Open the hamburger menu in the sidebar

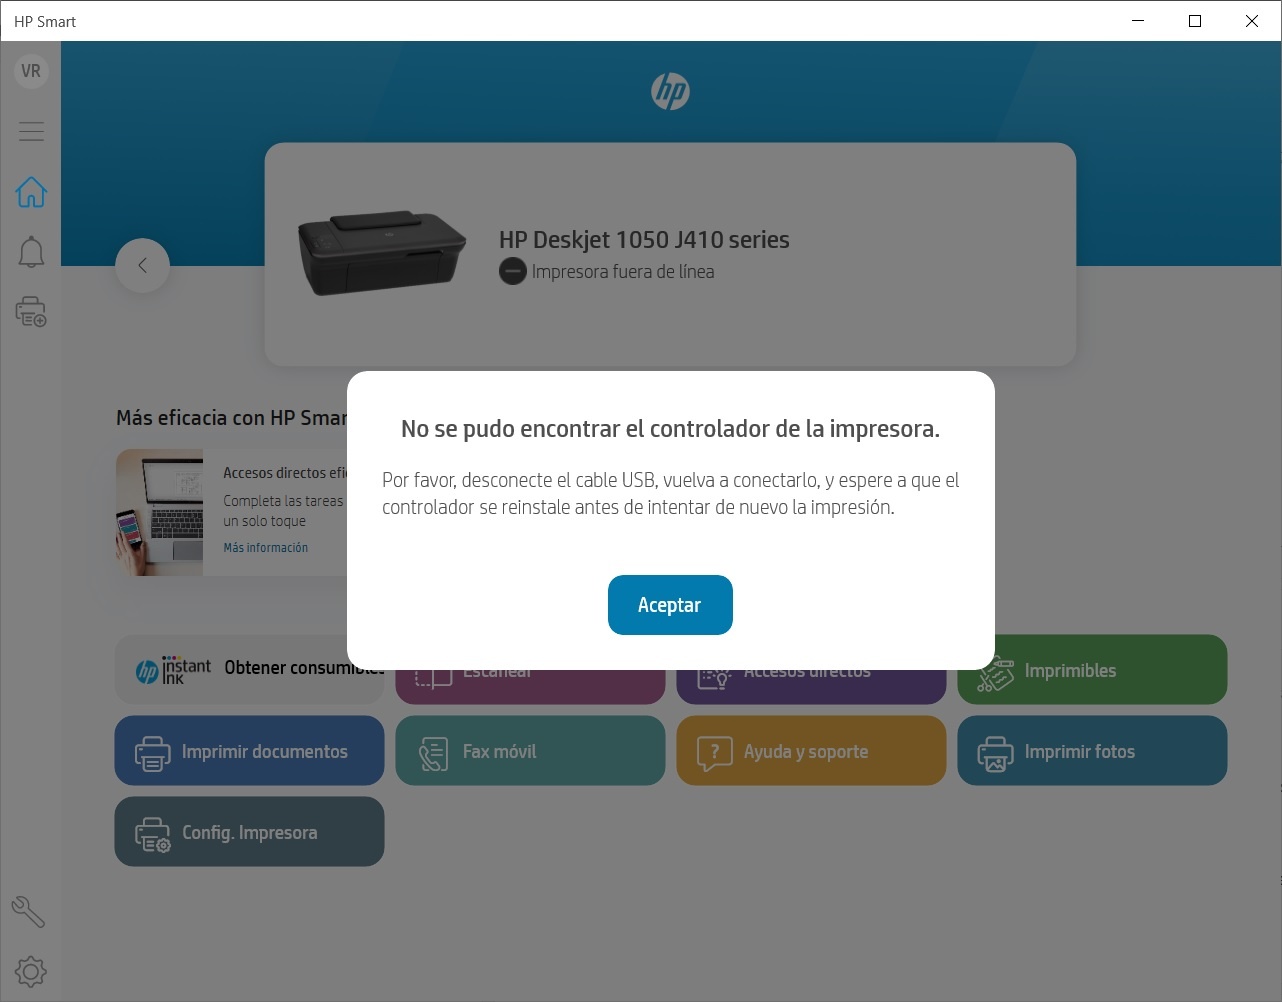coord(31,131)
